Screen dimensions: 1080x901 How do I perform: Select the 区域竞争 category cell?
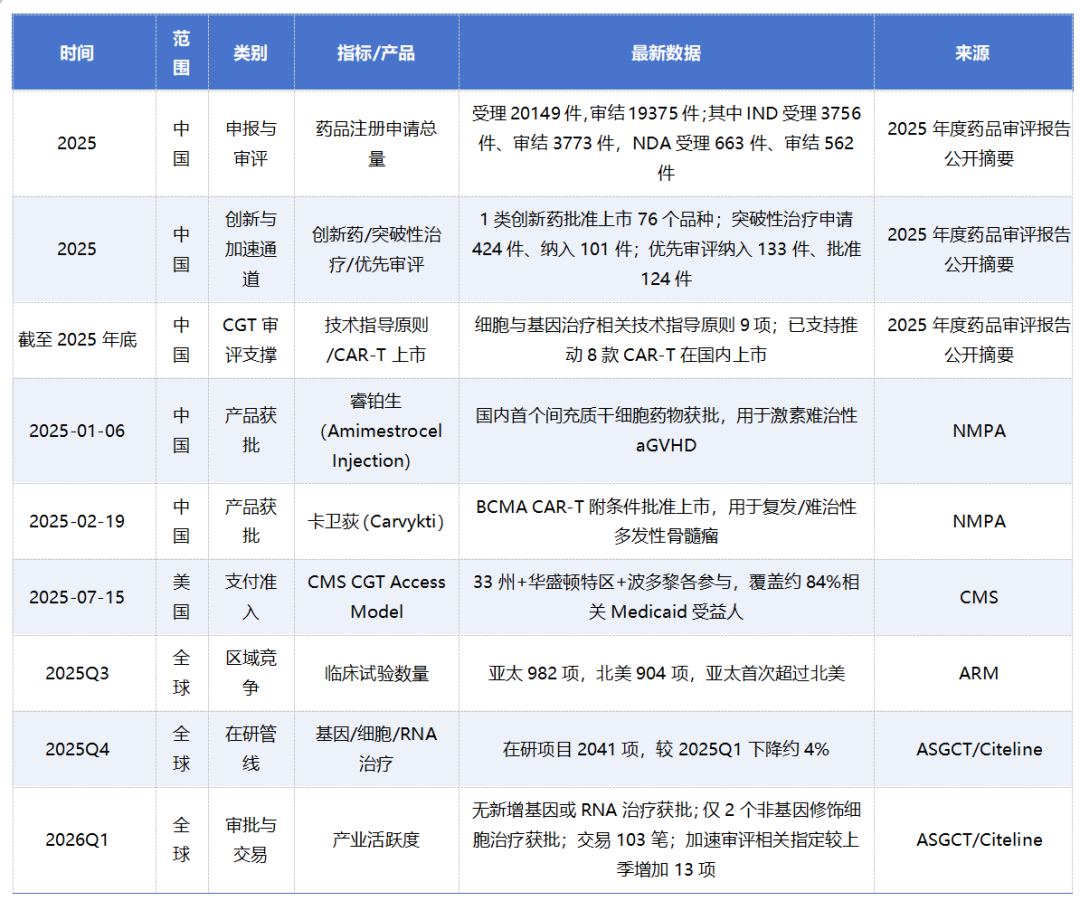pyautogui.click(x=251, y=673)
